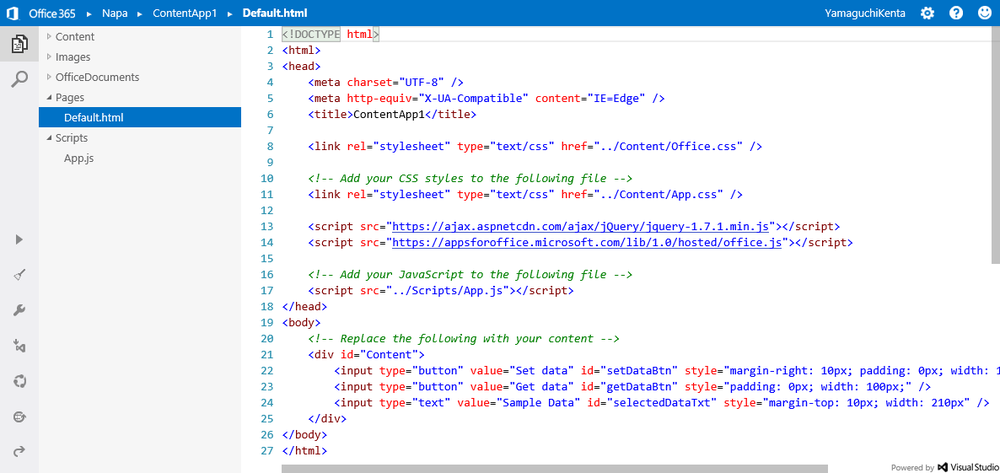
Task: Expand the Images folder arrow
Action: click(x=49, y=57)
